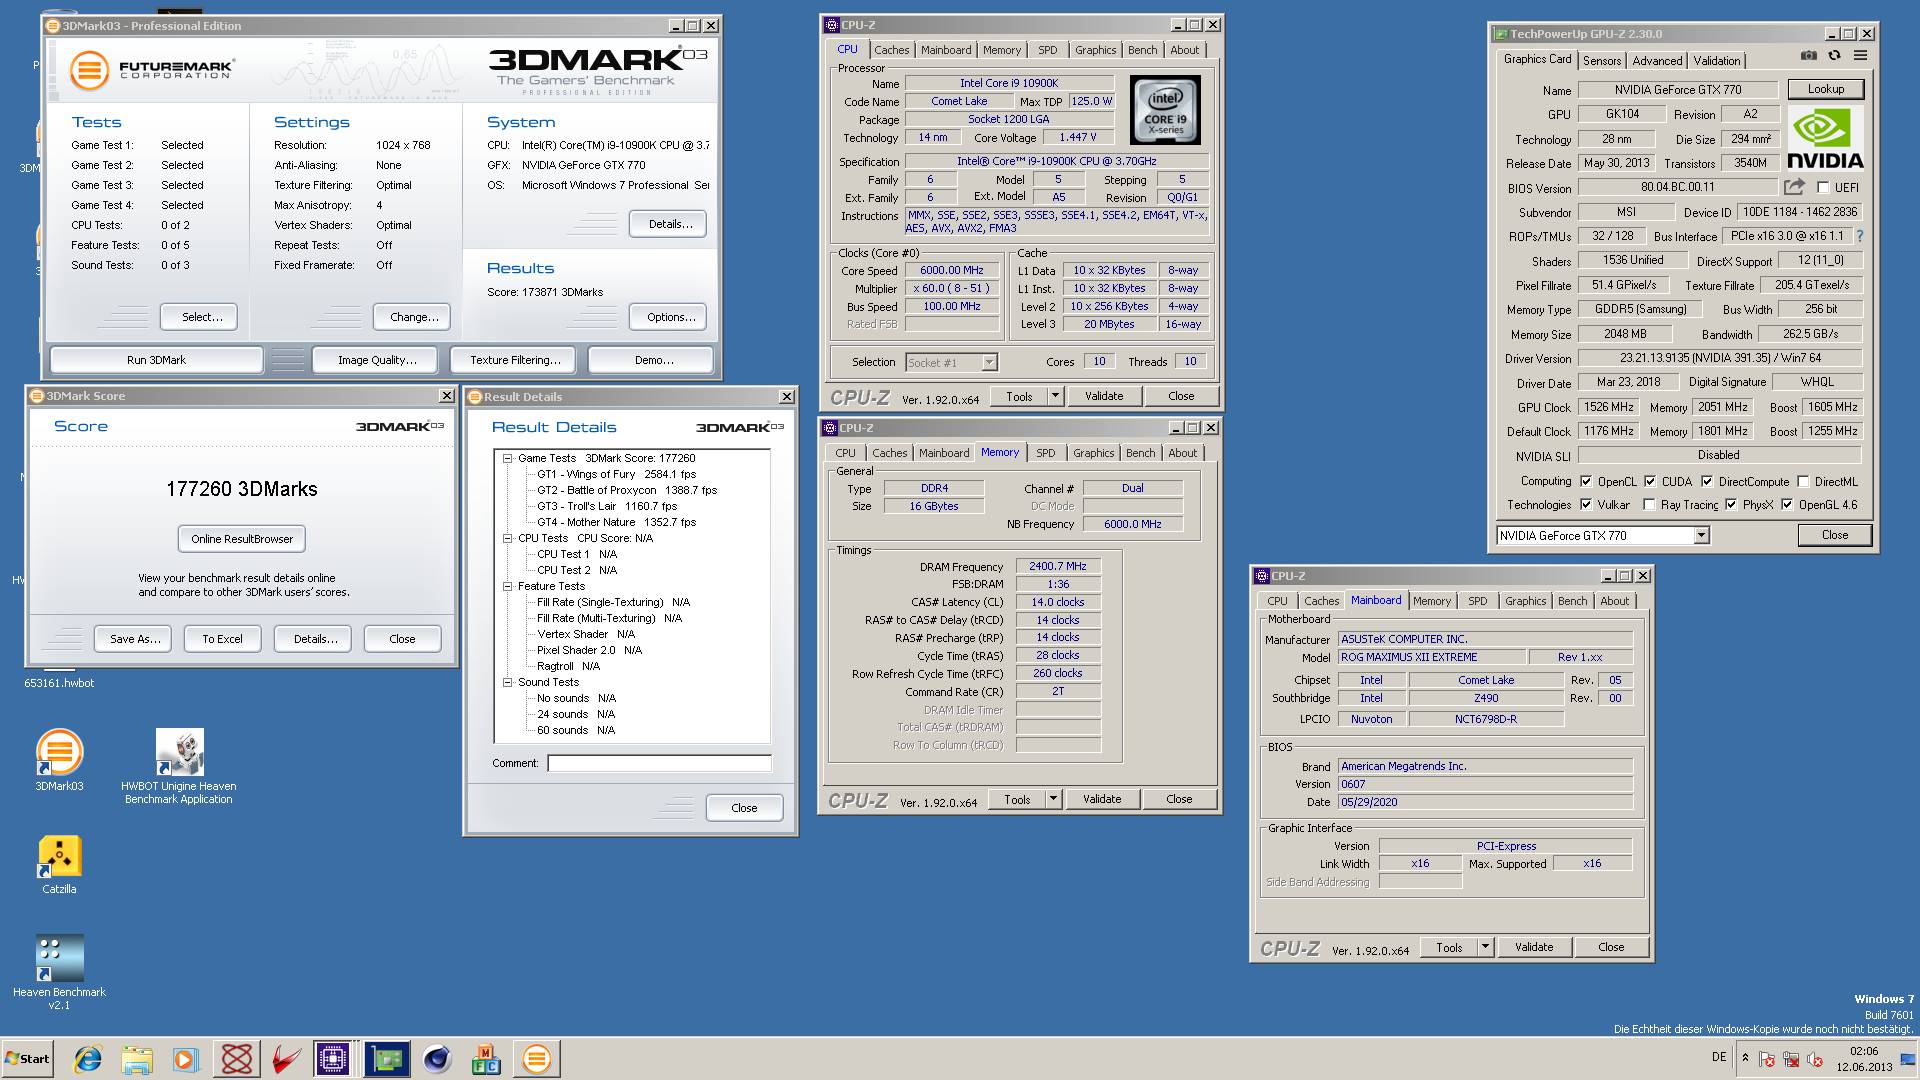
Task: Click the red atom-shaped taskbar icon
Action: pyautogui.click(x=237, y=1059)
